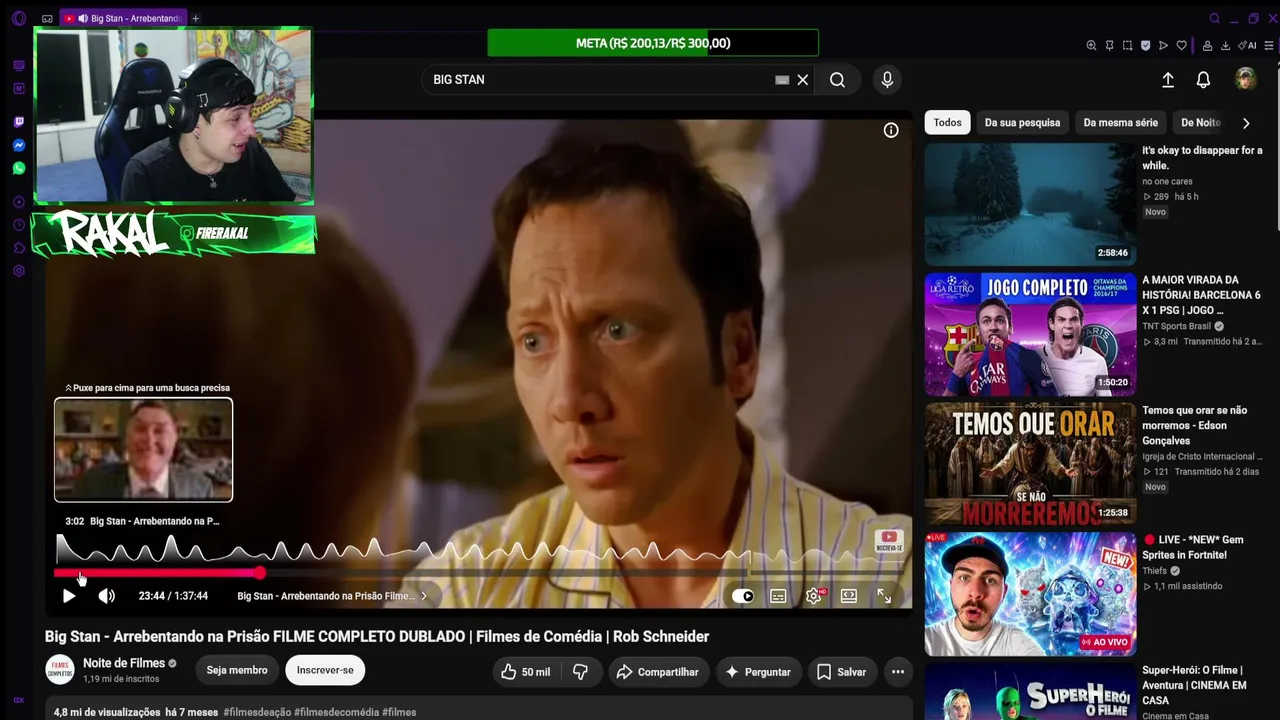Open browser search tabs magnifier
1280x720 pixels.
(x=1214, y=18)
